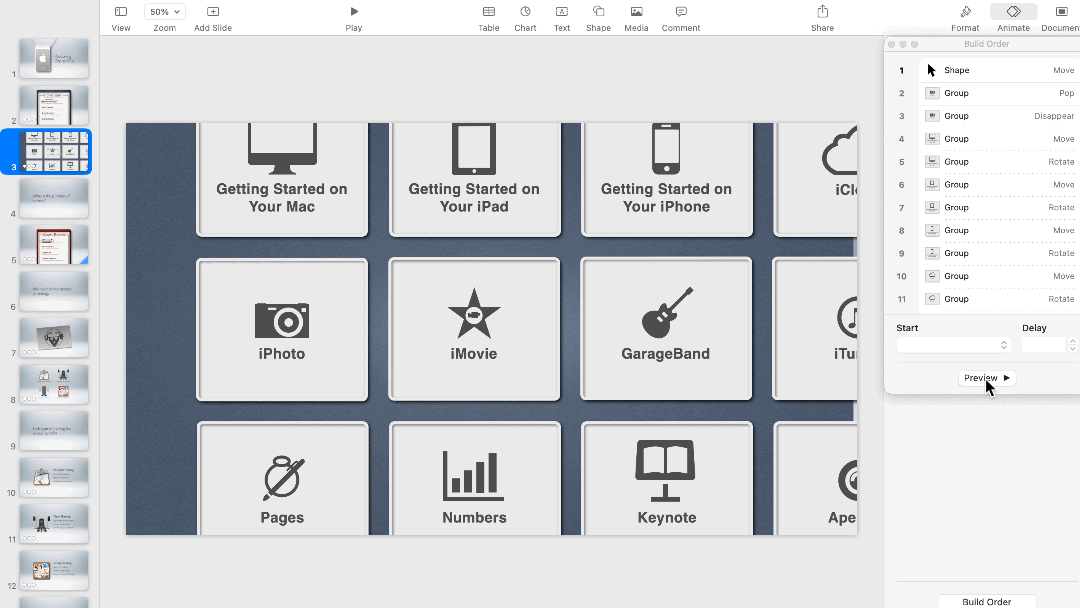Select slide 2 thumbnail

click(54, 105)
